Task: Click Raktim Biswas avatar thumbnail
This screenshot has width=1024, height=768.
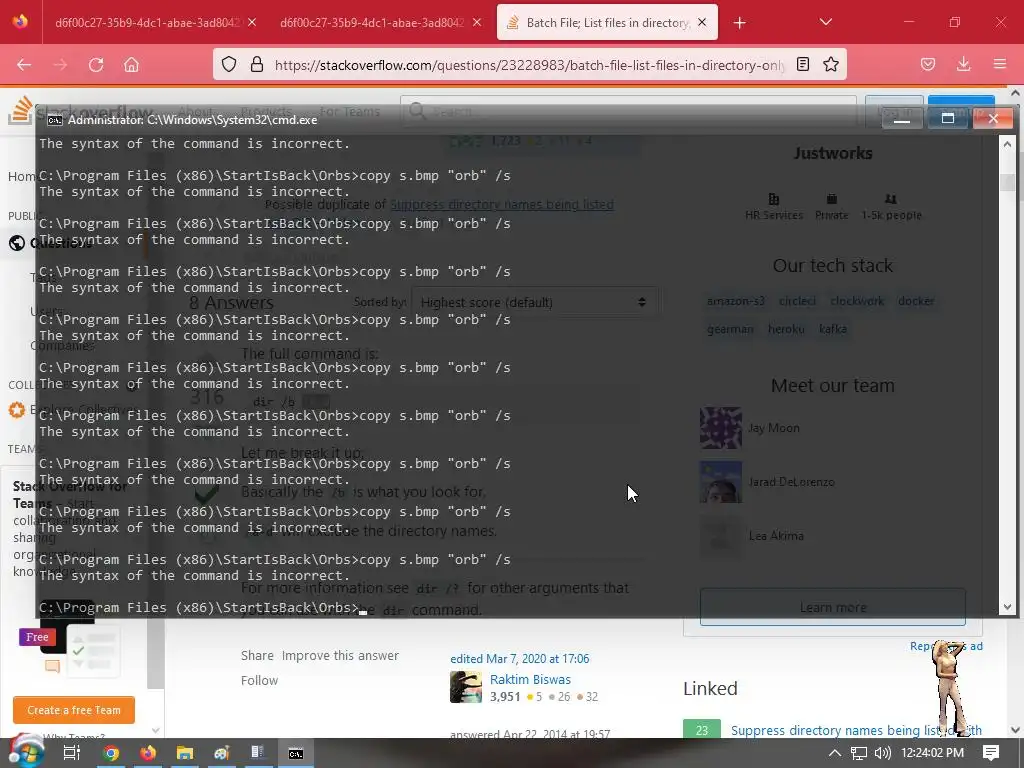Action: pyautogui.click(x=466, y=687)
